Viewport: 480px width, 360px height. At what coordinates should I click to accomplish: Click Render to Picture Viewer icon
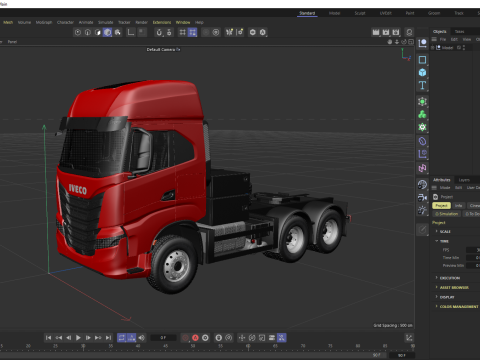click(386, 32)
